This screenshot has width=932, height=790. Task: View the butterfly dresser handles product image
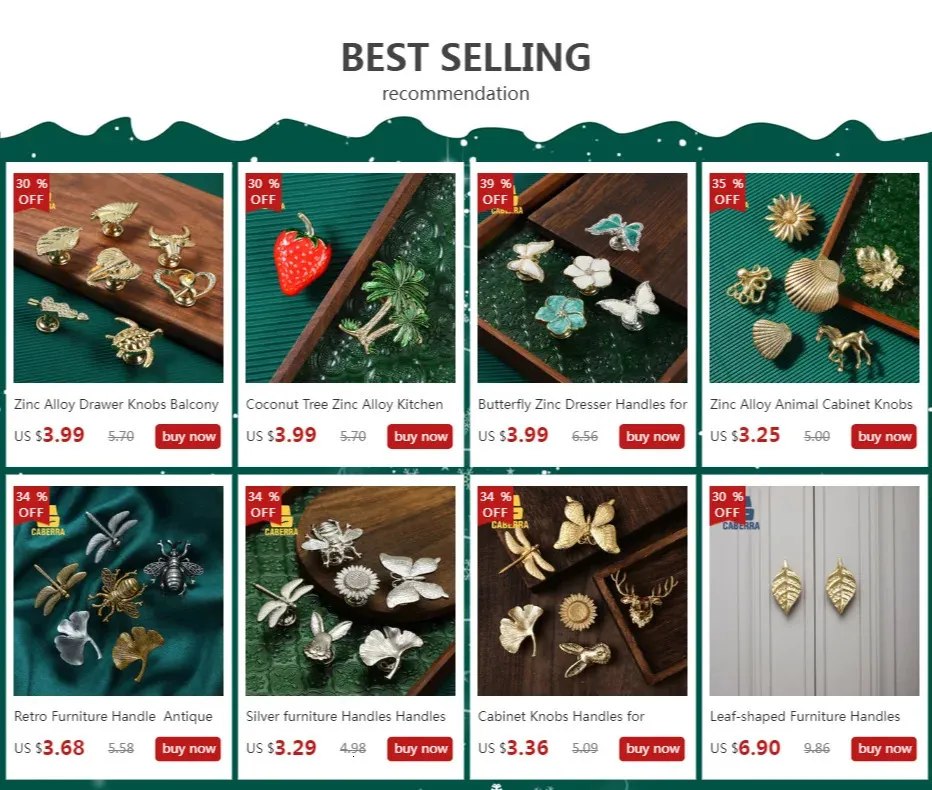click(582, 278)
